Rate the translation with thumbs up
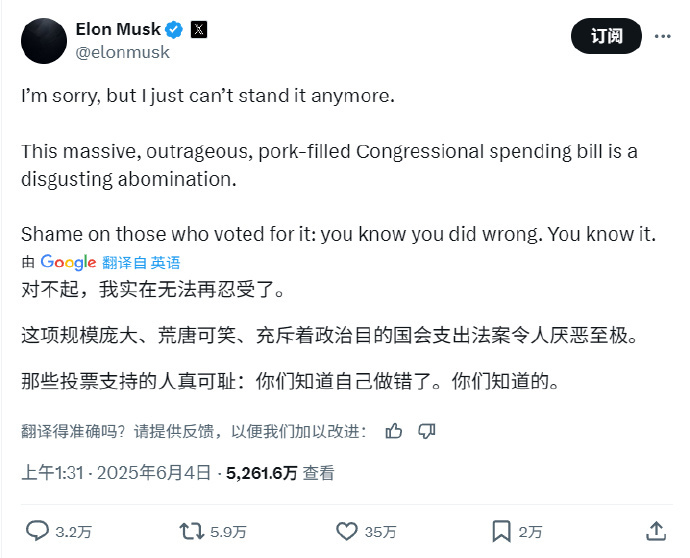The image size is (690, 558). (393, 431)
